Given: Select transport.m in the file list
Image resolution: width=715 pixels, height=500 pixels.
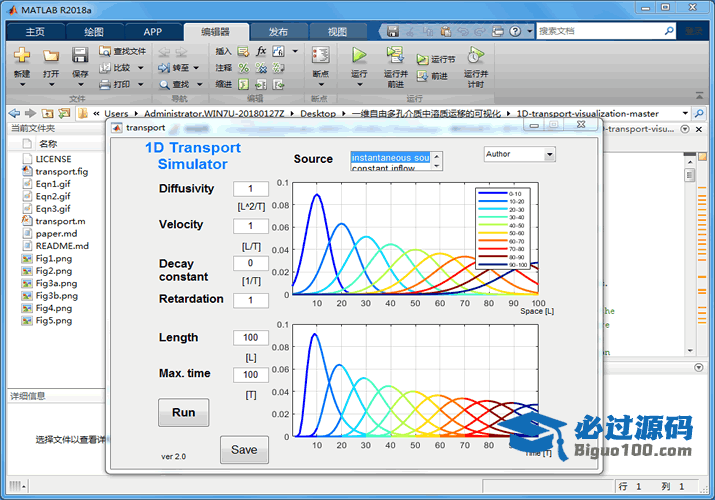Looking at the screenshot, I should pos(60,221).
